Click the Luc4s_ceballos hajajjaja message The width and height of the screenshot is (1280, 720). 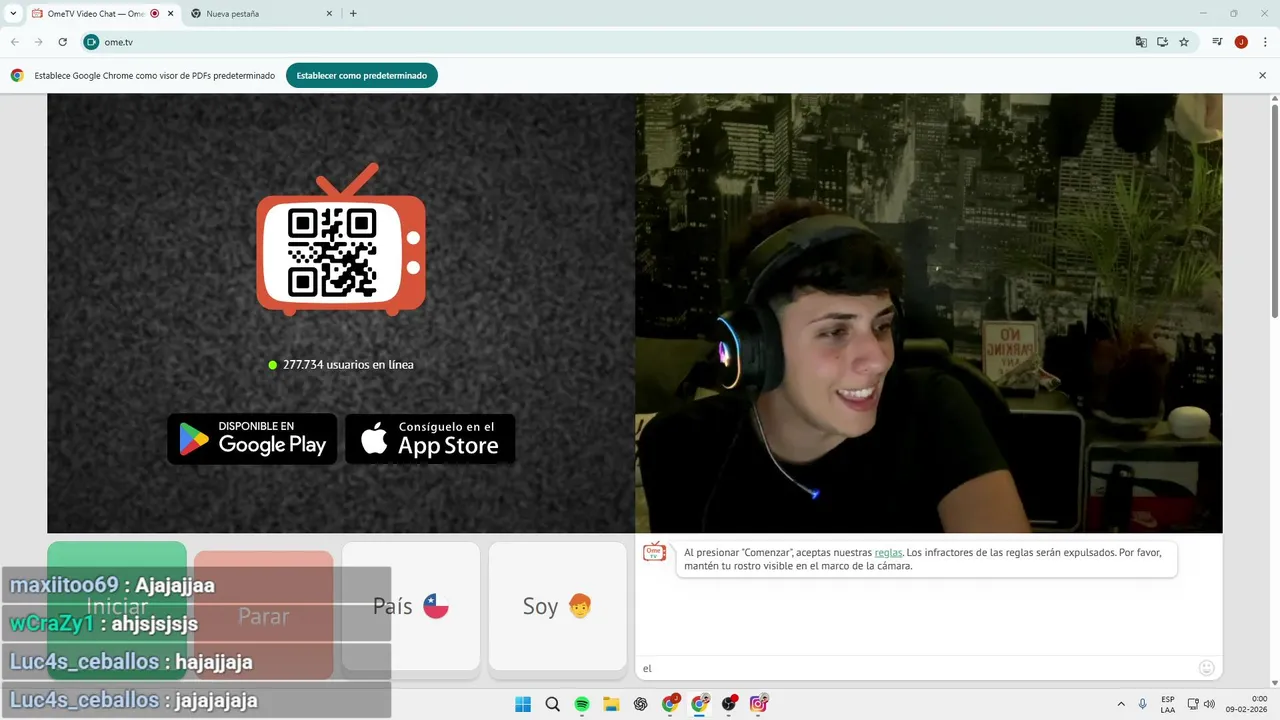click(x=197, y=661)
